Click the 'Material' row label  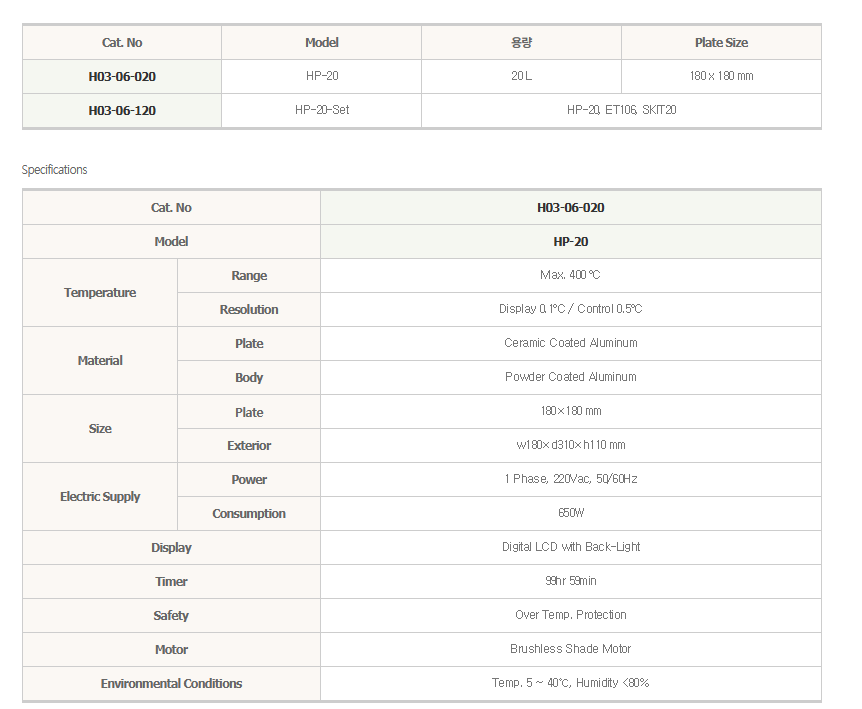100,361
